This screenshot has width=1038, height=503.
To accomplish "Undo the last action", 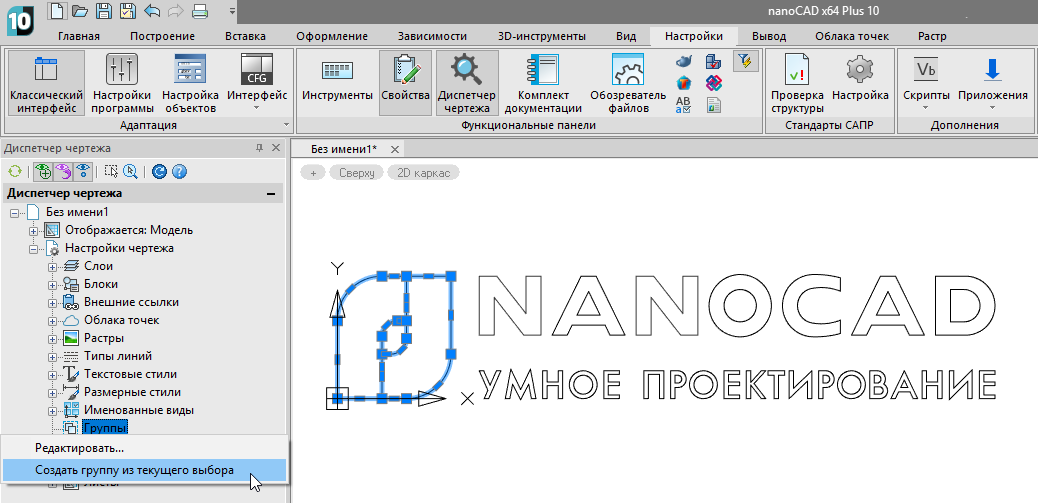I will 152,11.
